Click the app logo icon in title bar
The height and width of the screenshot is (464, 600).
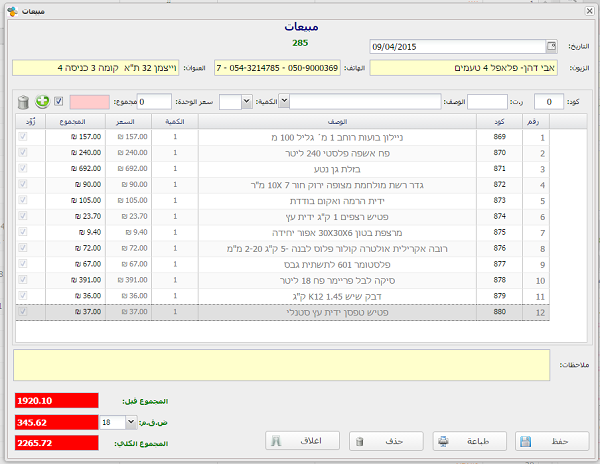(x=12, y=11)
